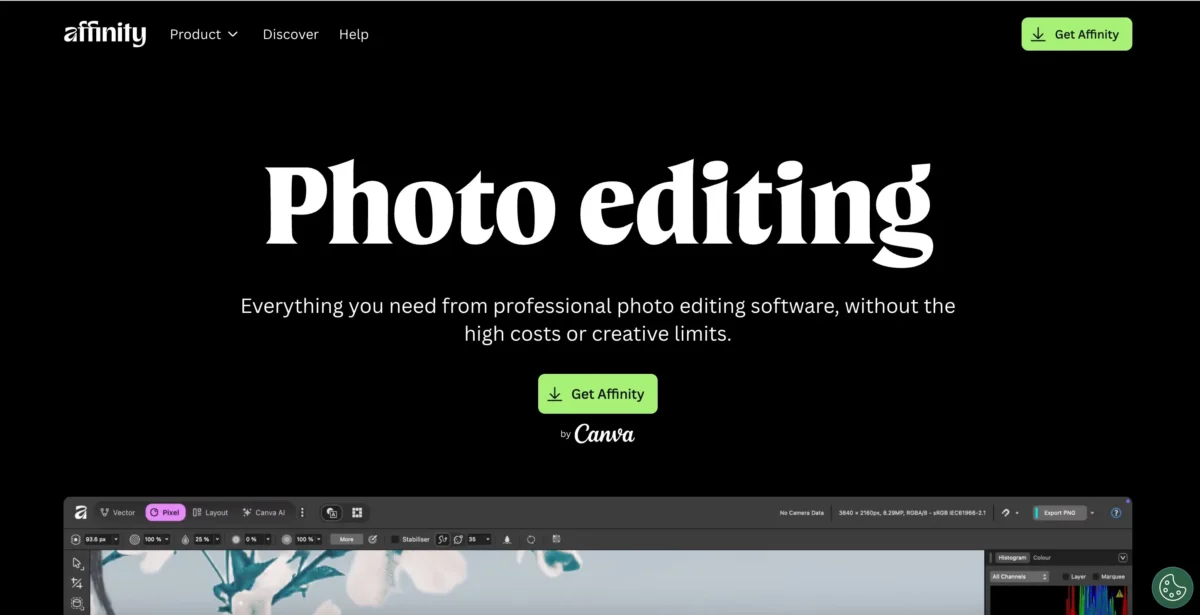Click the droplet flow icon before 25 %
This screenshot has width=1200, height=615.
pyautogui.click(x=185, y=539)
